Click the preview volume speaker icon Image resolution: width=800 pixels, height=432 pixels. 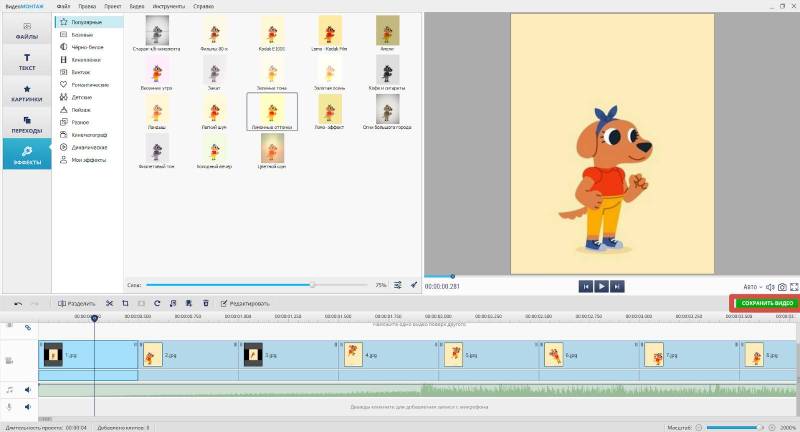[770, 287]
